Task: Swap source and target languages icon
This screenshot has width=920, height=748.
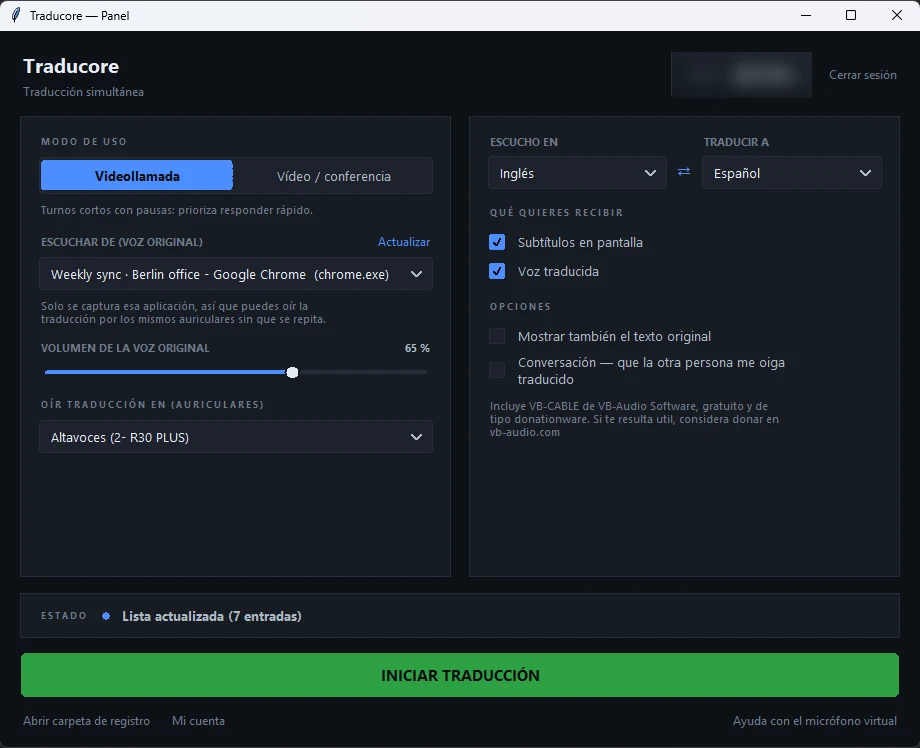Action: [684, 172]
